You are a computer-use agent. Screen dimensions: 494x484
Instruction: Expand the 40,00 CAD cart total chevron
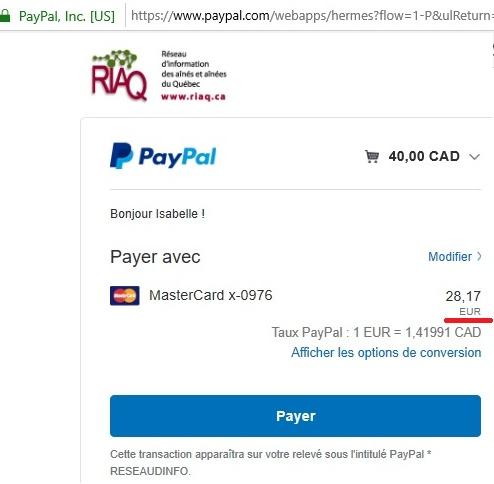click(x=474, y=157)
